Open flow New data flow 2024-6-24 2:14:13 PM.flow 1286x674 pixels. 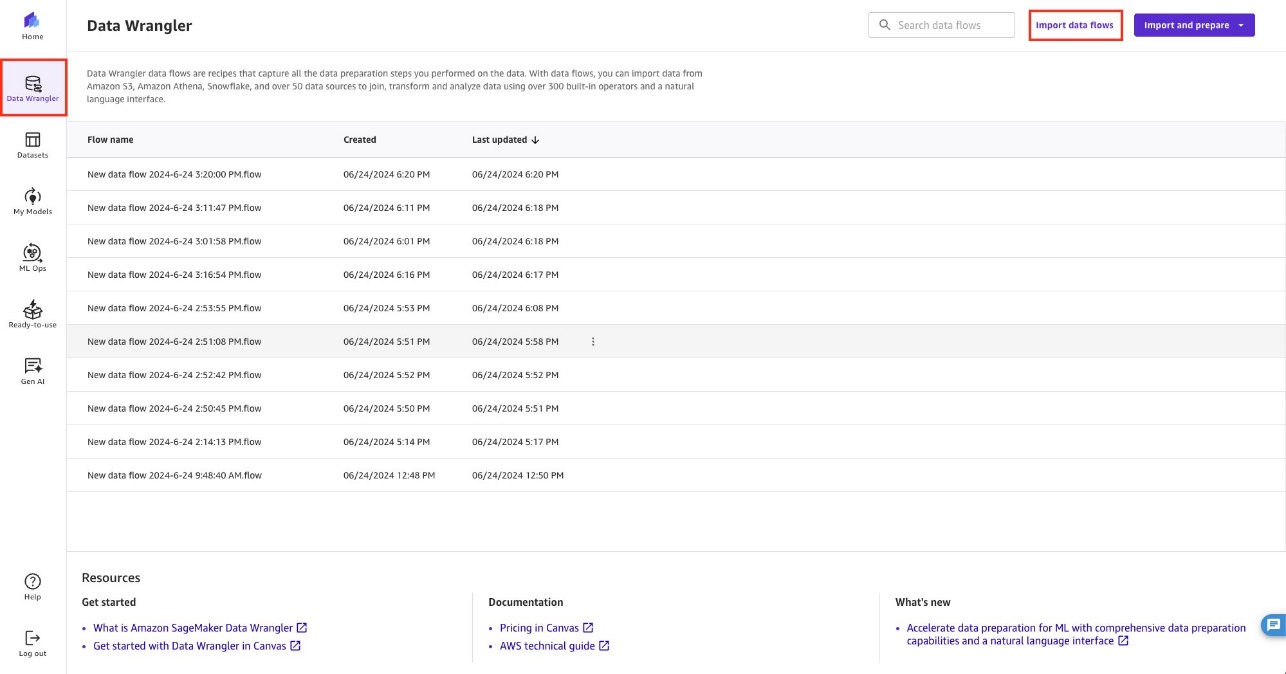click(x=174, y=442)
